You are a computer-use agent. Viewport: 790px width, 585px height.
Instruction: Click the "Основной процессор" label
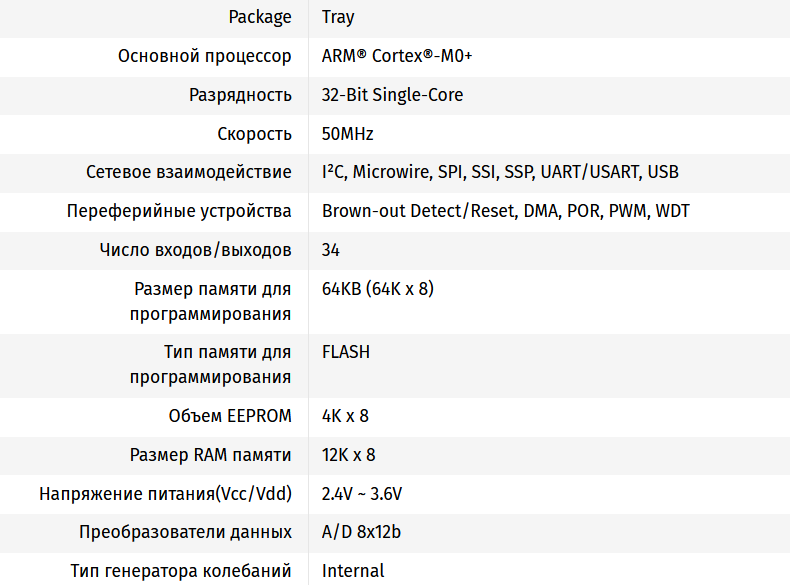(205, 56)
